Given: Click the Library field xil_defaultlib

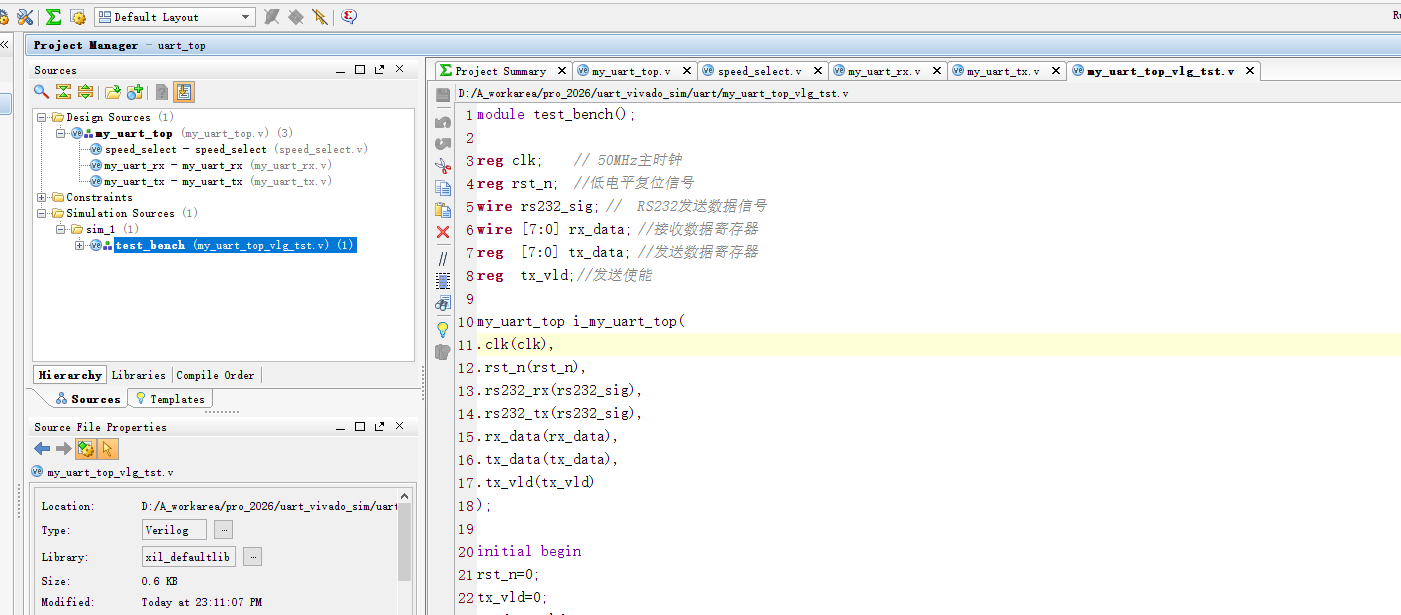Looking at the screenshot, I should pos(189,556).
